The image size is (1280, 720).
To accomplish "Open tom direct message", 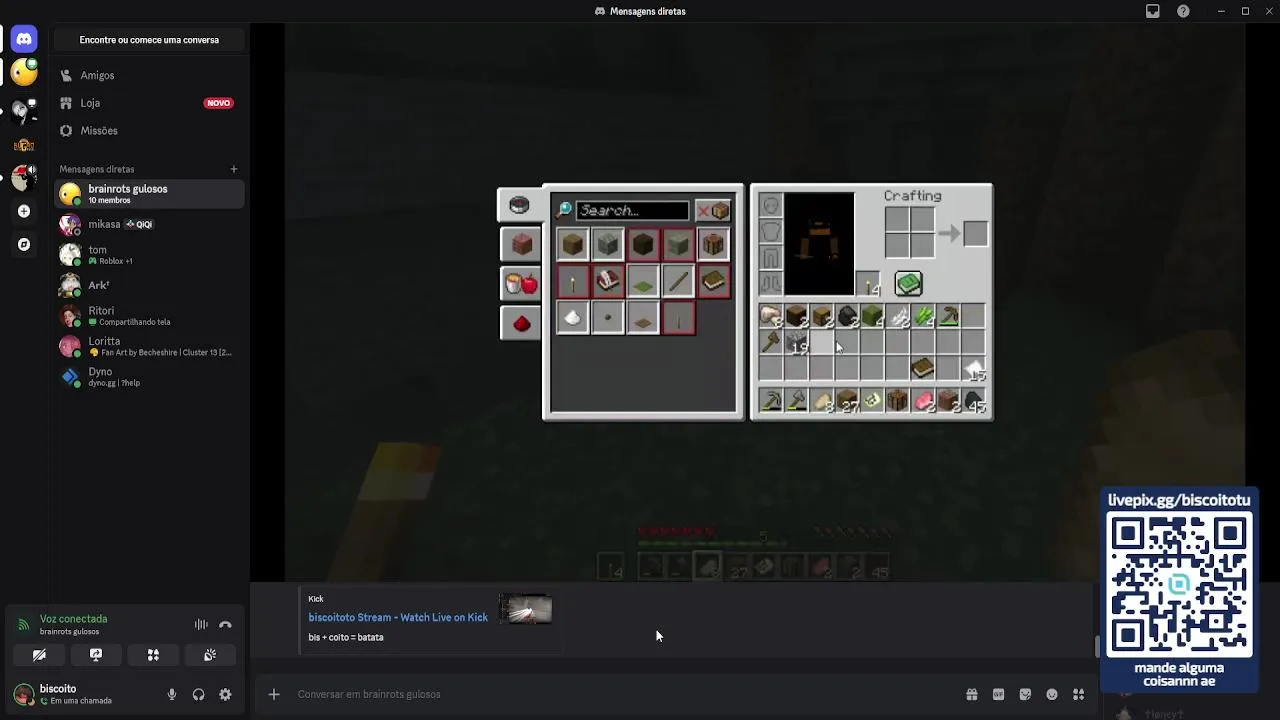I will click(x=149, y=255).
